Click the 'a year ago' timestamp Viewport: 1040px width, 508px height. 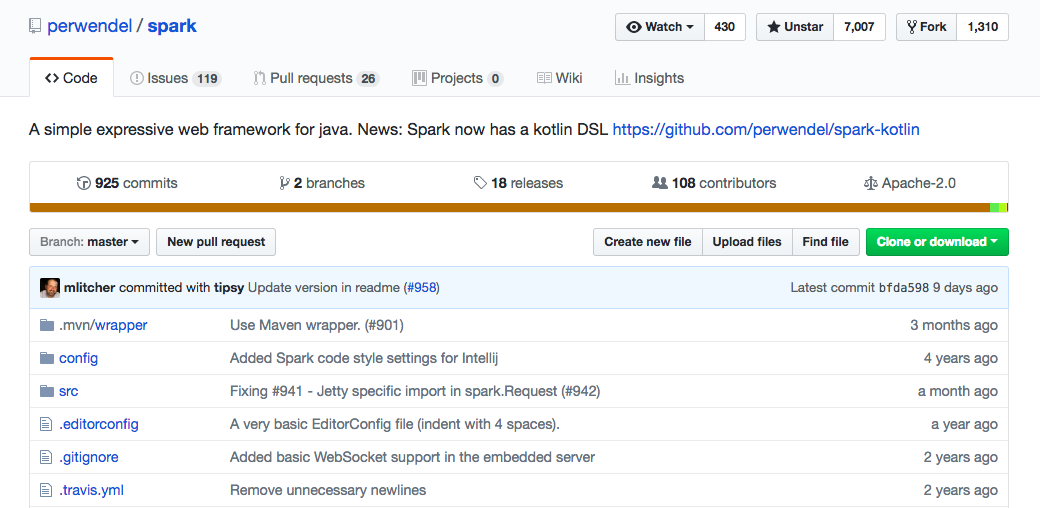click(964, 424)
